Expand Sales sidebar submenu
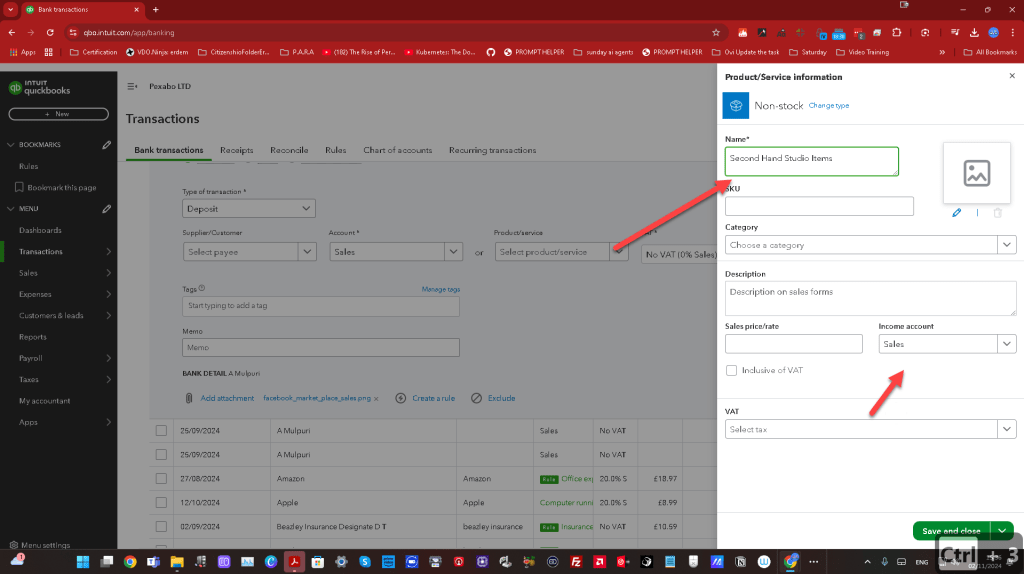This screenshot has height=574, width=1024. (x=108, y=273)
